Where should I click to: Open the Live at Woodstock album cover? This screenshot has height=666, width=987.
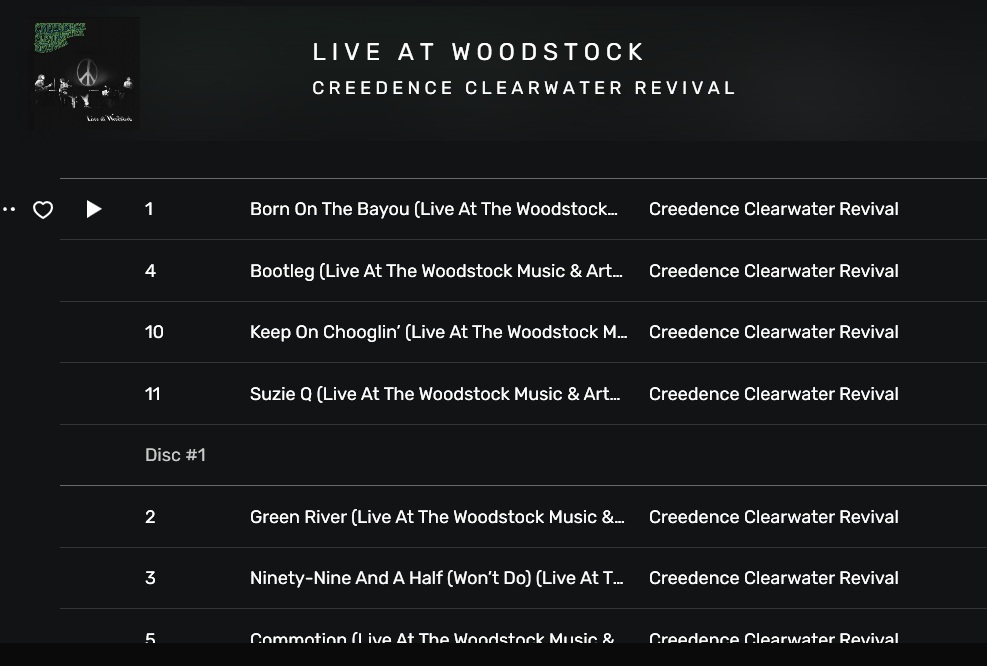coord(84,74)
